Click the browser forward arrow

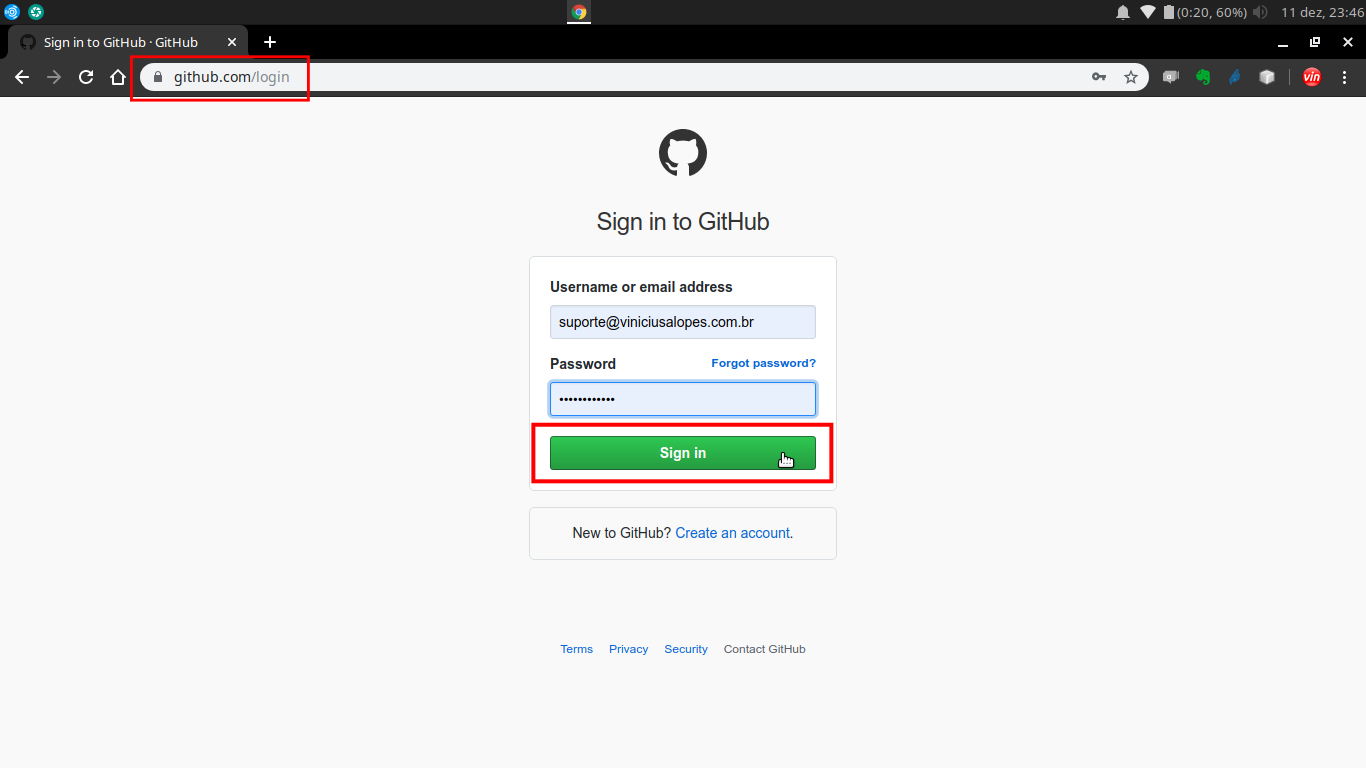(x=54, y=77)
